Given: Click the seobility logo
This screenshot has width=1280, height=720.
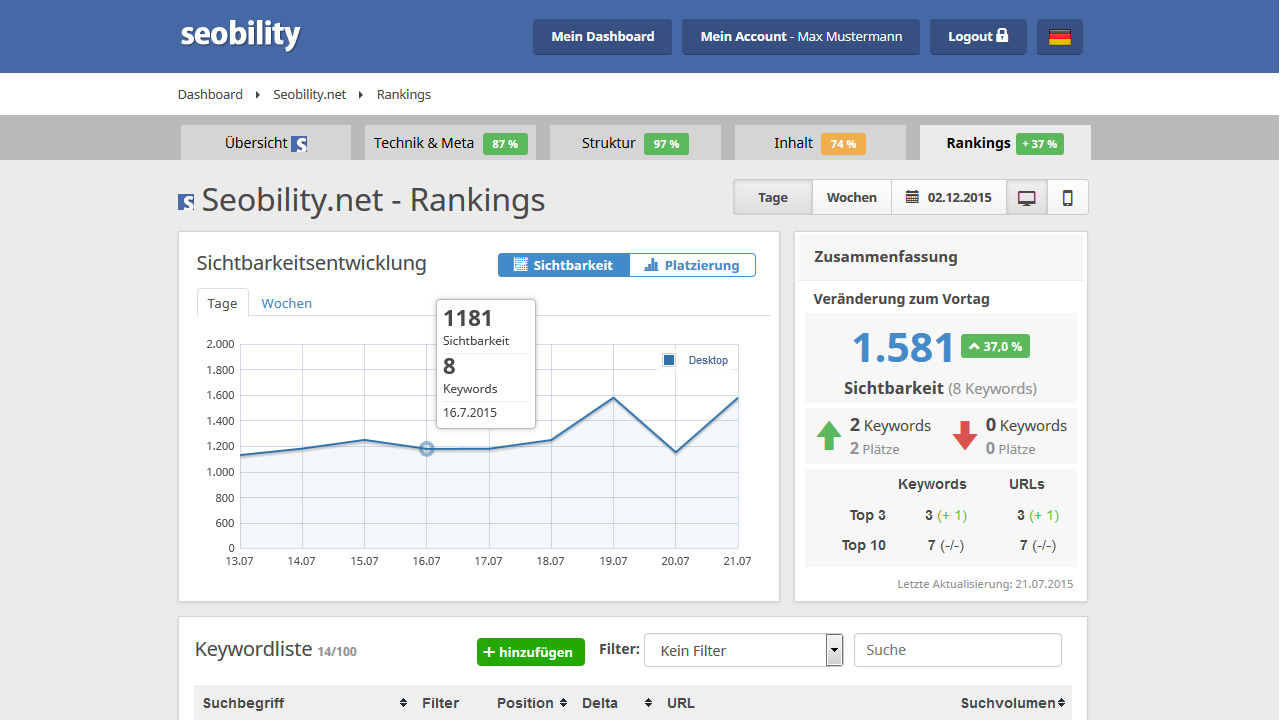Looking at the screenshot, I should (240, 35).
